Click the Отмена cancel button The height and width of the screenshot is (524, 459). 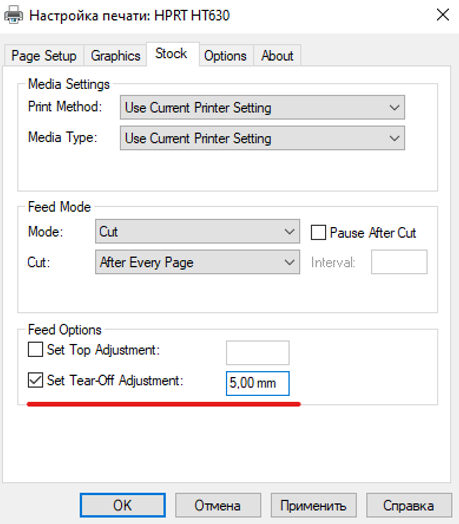coord(218,505)
